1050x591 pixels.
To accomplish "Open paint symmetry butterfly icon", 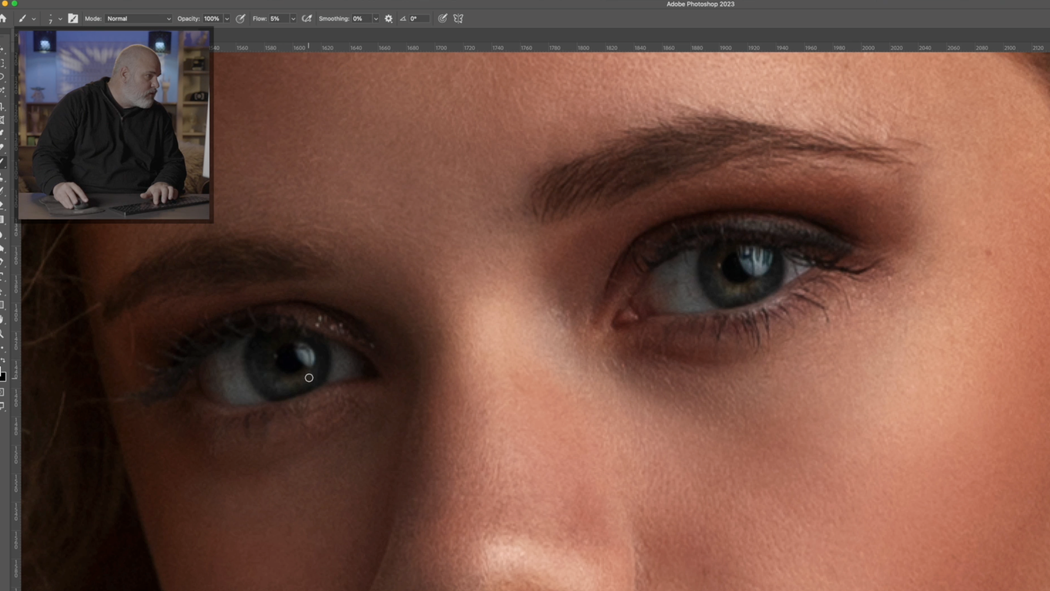I will coord(457,18).
